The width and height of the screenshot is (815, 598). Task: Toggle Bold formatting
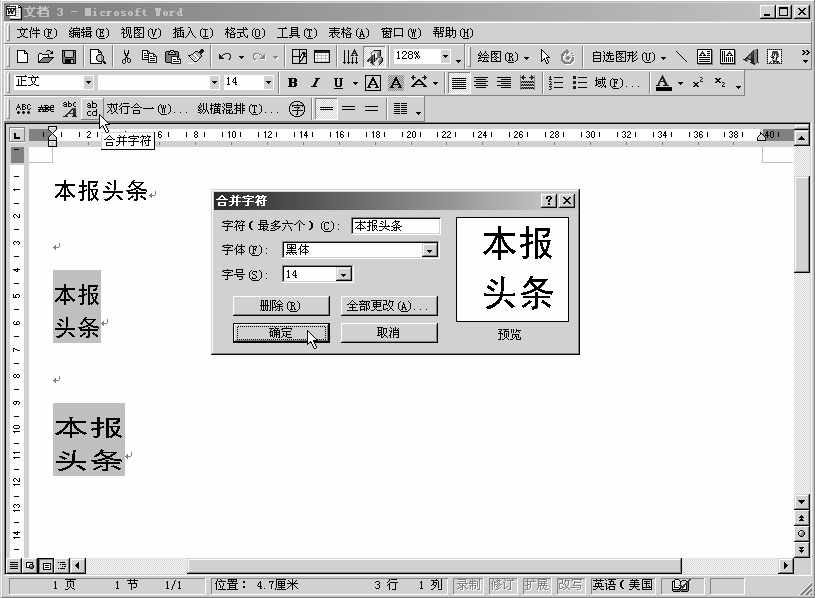point(291,82)
